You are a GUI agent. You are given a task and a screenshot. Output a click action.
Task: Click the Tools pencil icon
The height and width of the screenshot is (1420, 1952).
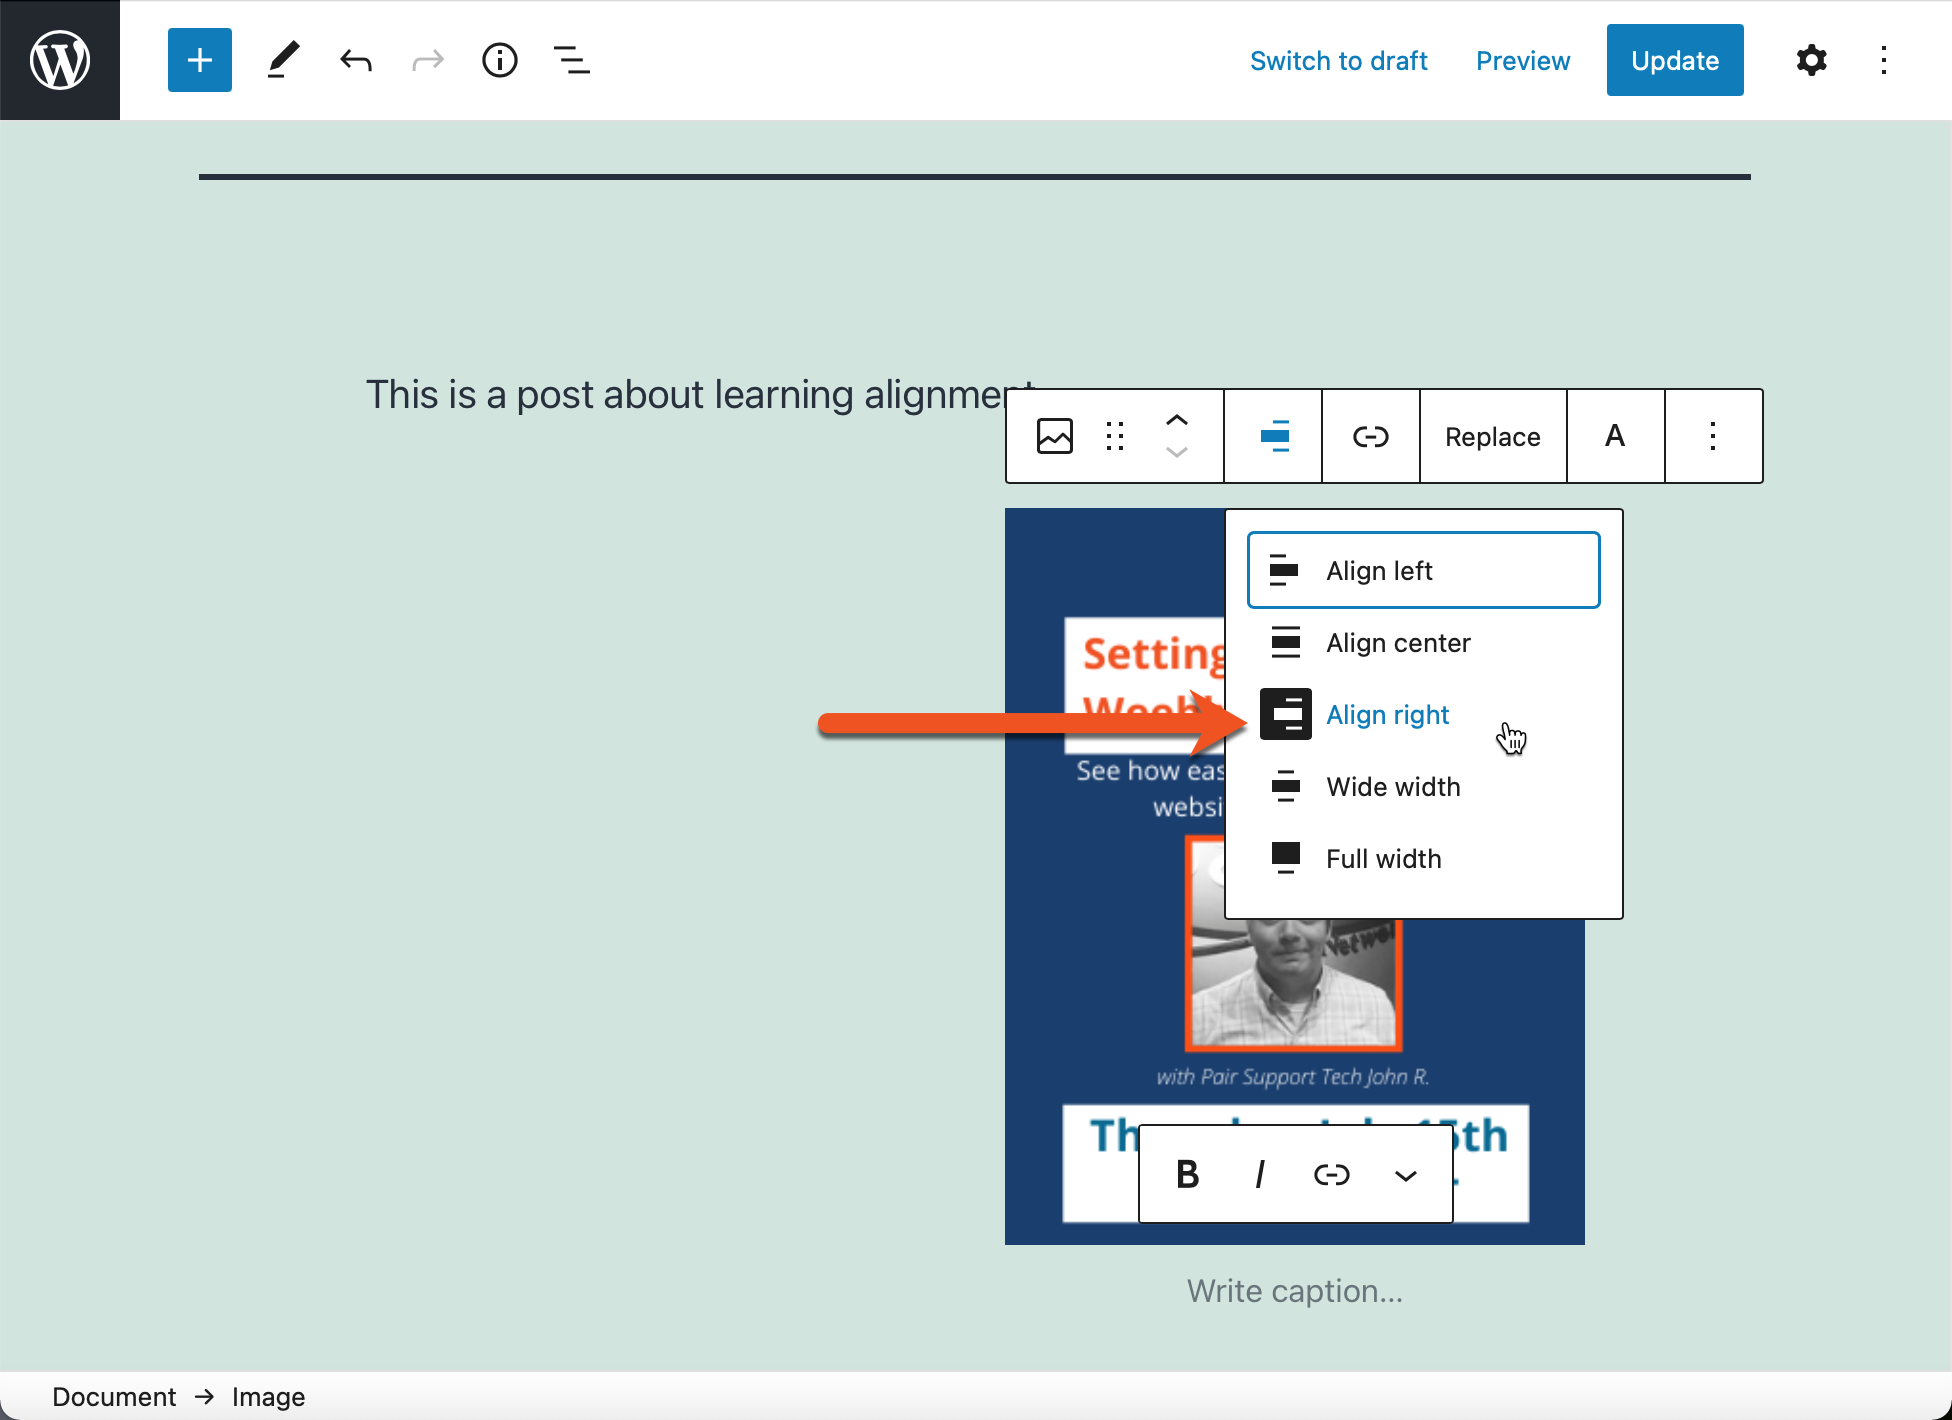point(283,60)
